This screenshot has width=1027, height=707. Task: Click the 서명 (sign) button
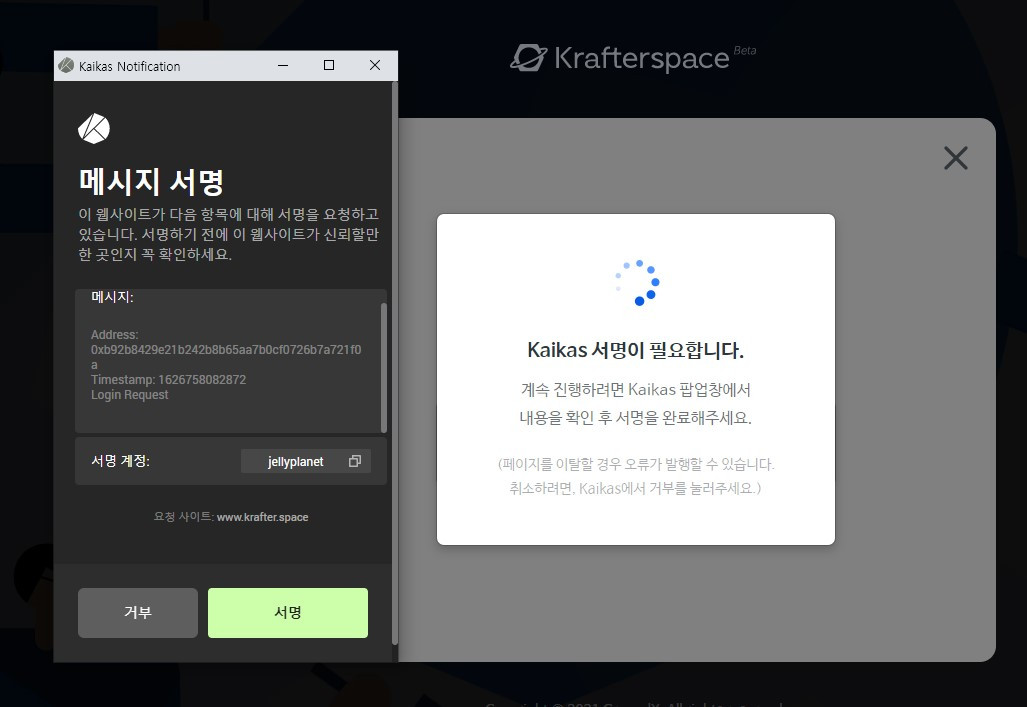tap(288, 613)
